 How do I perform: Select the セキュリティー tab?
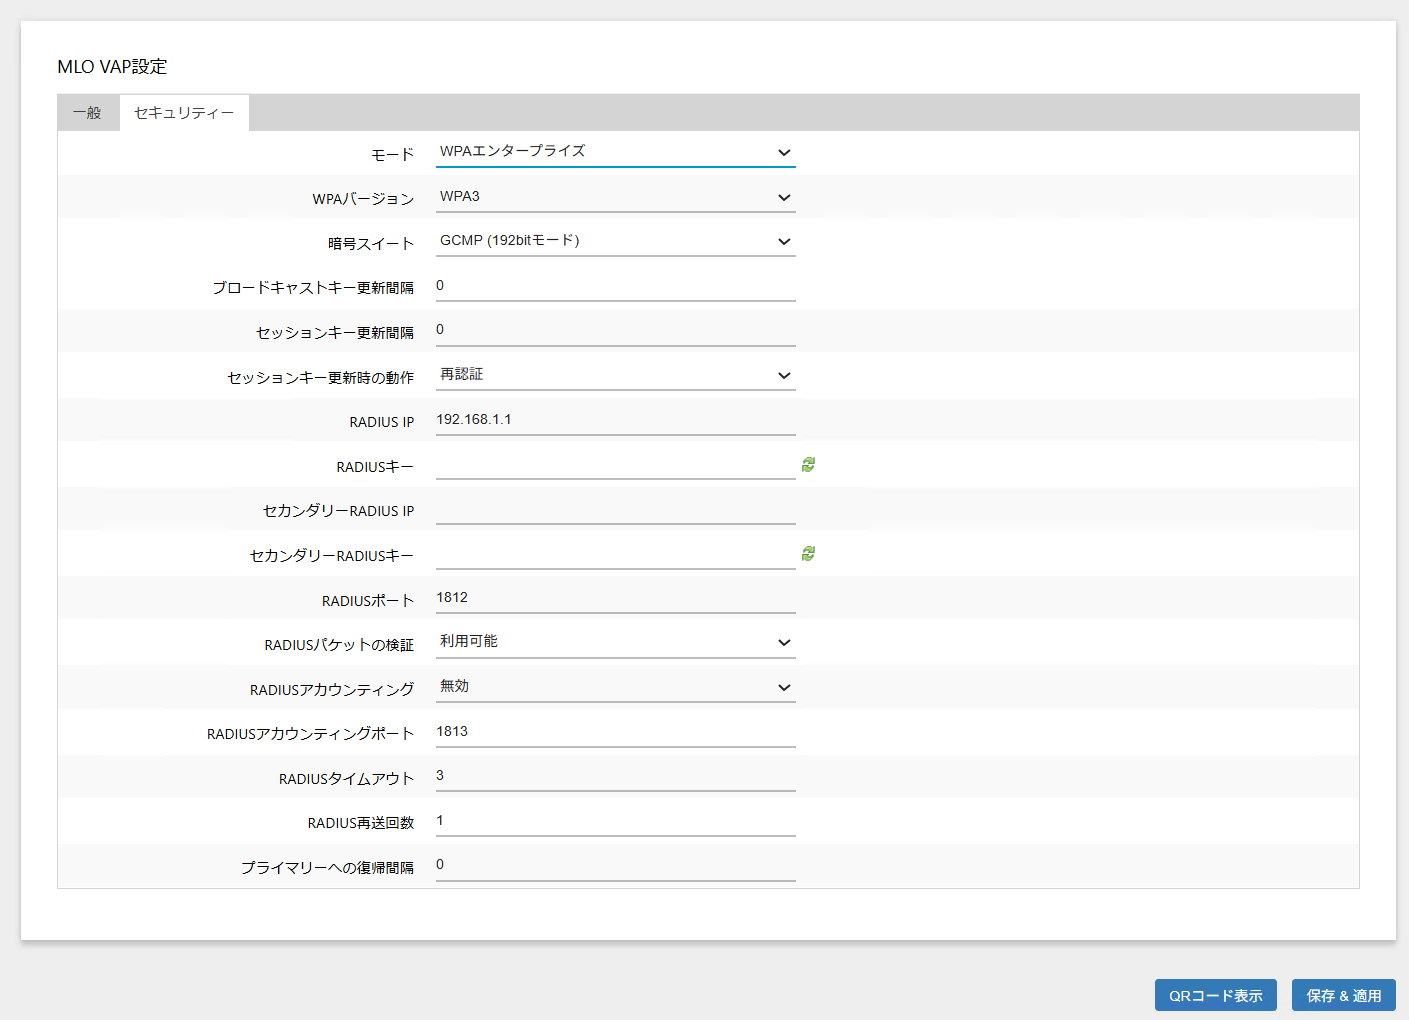point(184,113)
